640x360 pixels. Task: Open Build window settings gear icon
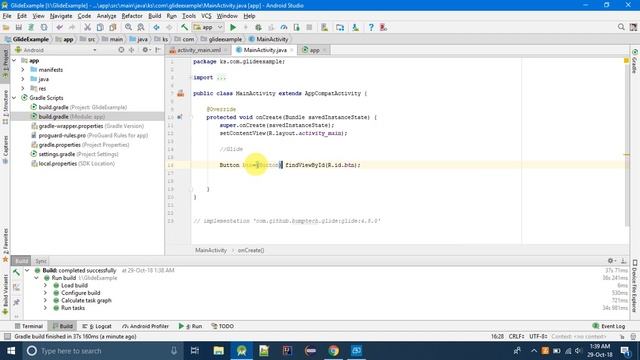[x=611, y=260]
